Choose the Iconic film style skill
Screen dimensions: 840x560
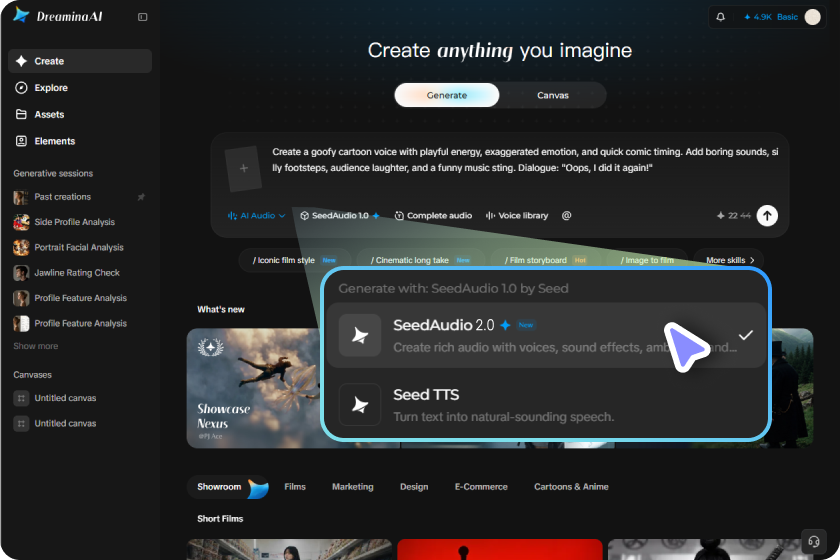[x=295, y=260]
